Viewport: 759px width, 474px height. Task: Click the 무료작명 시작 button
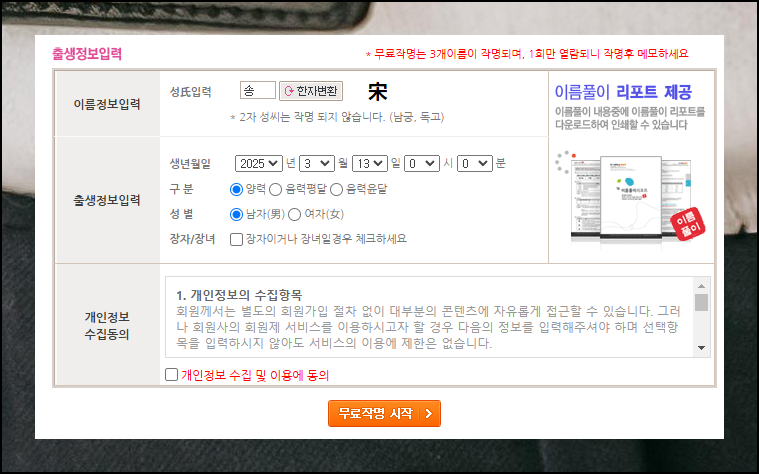coord(384,413)
